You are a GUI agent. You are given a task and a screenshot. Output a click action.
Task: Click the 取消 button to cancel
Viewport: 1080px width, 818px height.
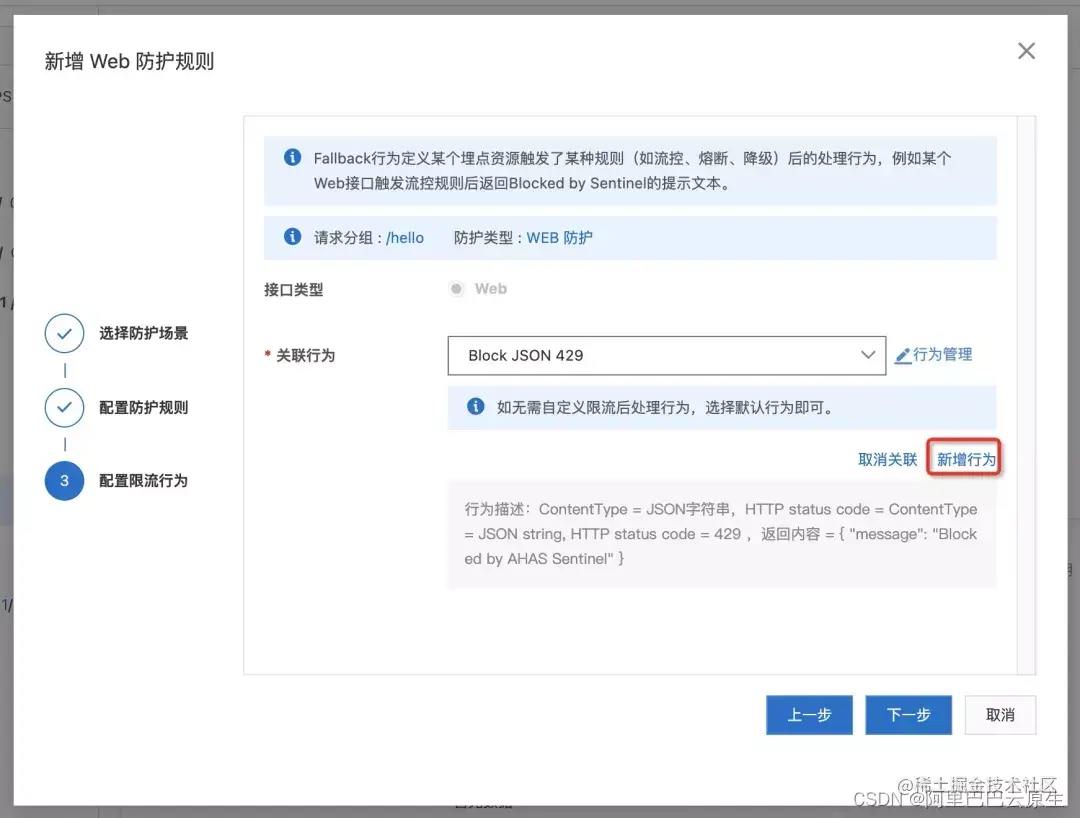coord(1000,714)
